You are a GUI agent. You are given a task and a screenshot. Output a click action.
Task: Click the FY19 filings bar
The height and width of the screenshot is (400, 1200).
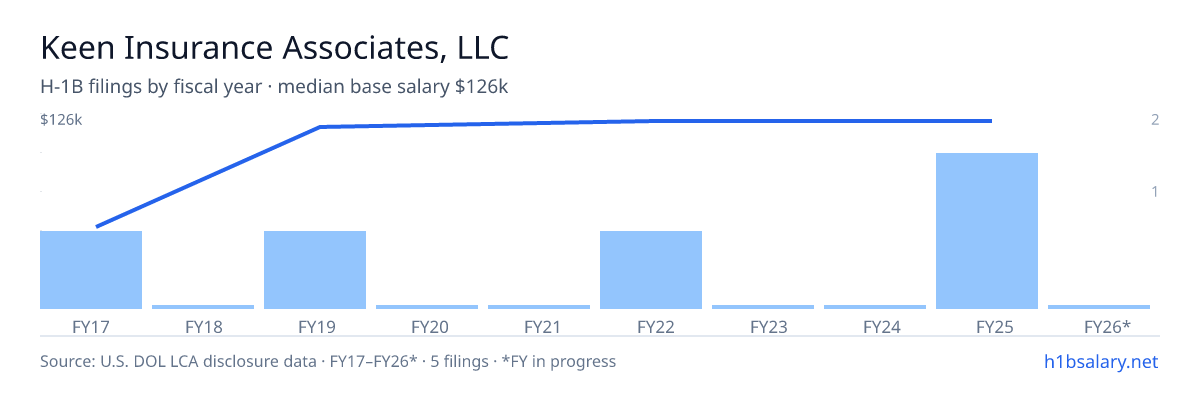click(315, 270)
